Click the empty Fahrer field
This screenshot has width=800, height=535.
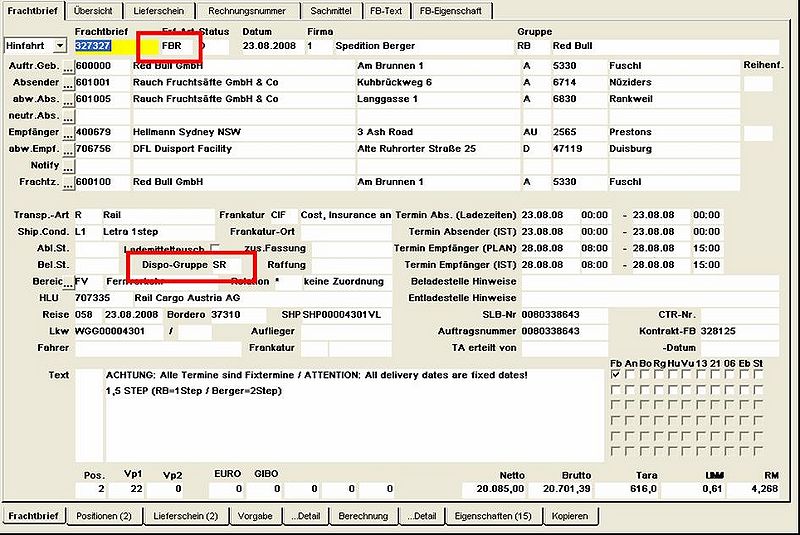158,348
